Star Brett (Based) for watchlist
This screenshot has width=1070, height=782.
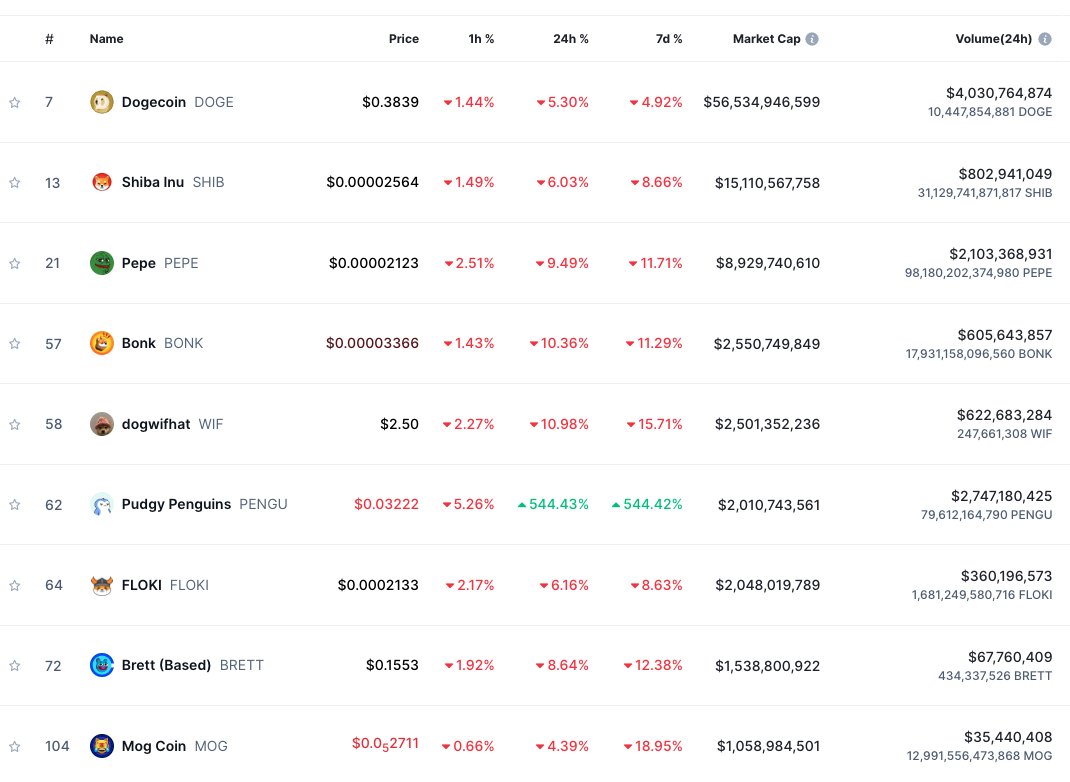(14, 665)
